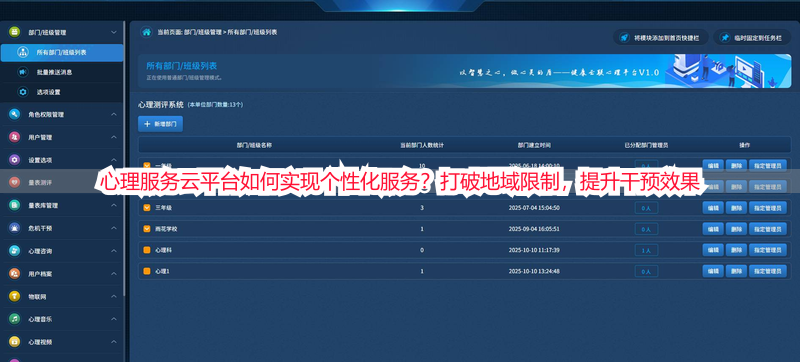Click 编辑 in the 心理1 row
This screenshot has height=362, width=800.
(x=713, y=271)
